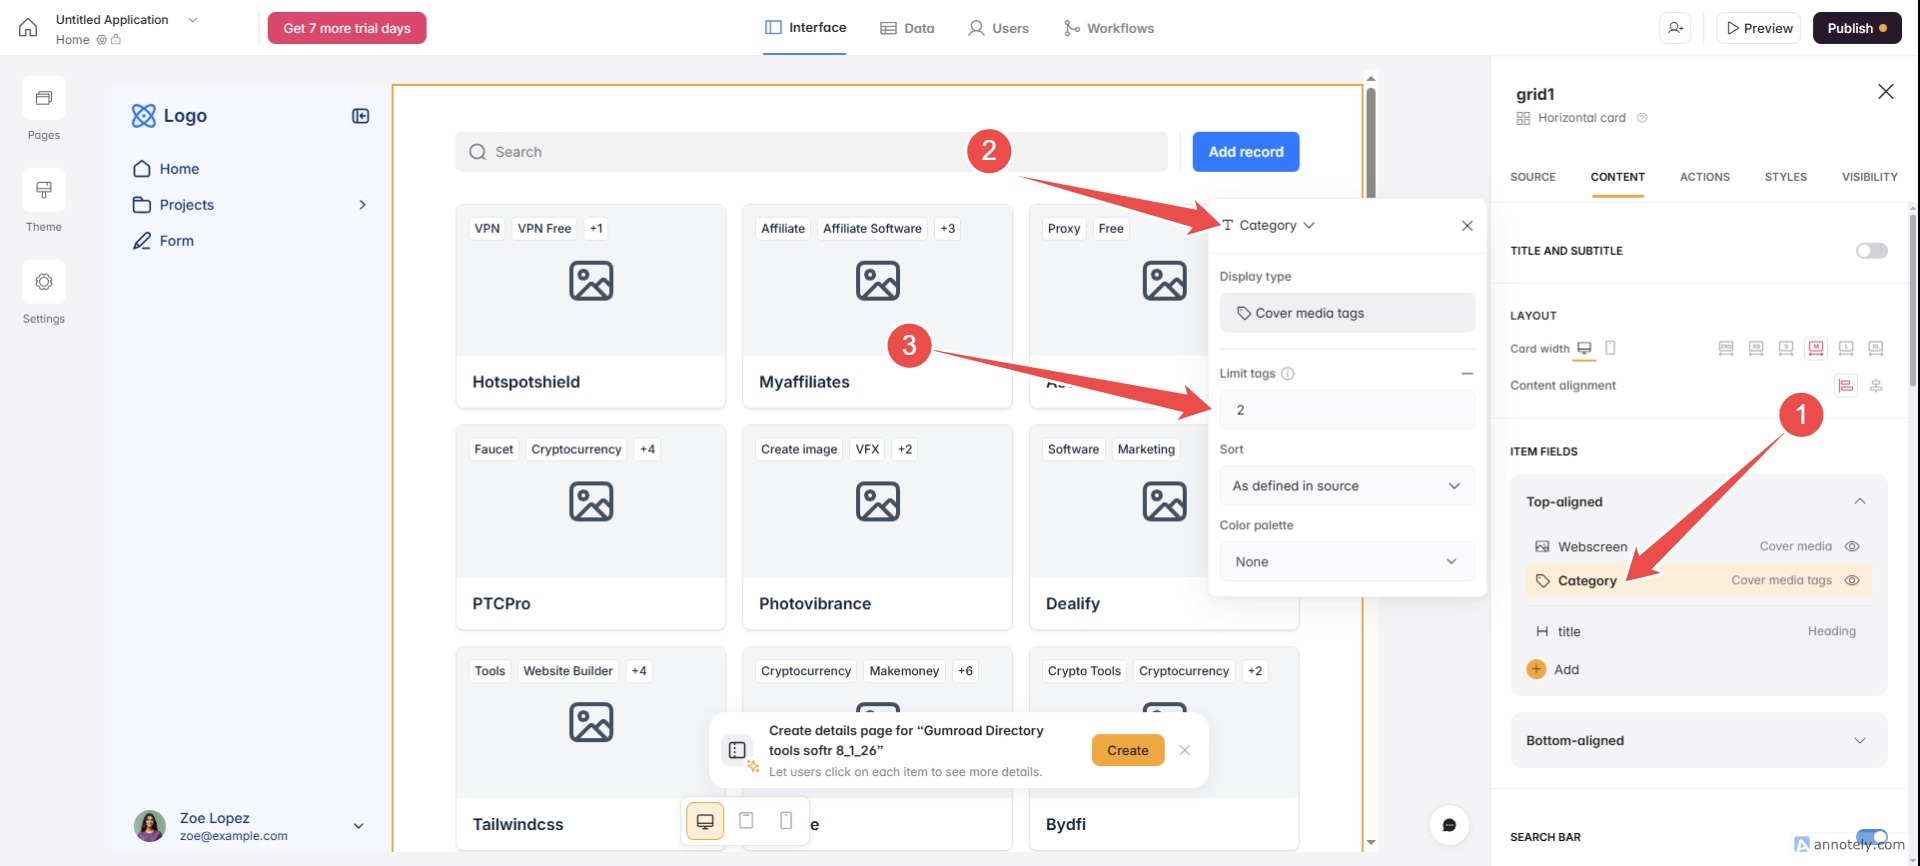Collapse the navigation sidebar icon
The image size is (1920, 866).
pos(361,116)
